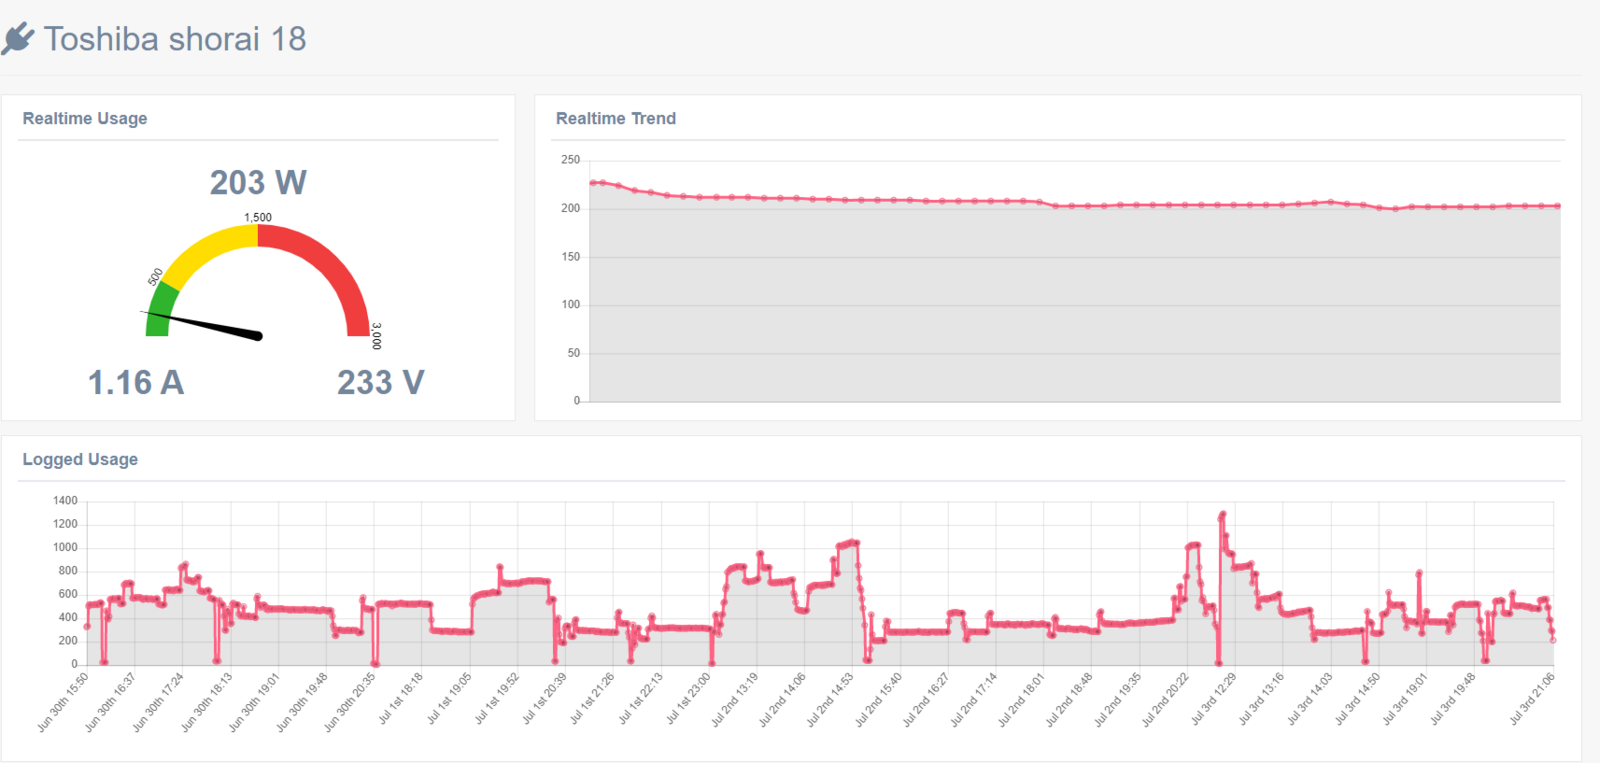1600x763 pixels.
Task: Click the 'Jul 3rd 14:50' time label
Action: [x=1358, y=699]
